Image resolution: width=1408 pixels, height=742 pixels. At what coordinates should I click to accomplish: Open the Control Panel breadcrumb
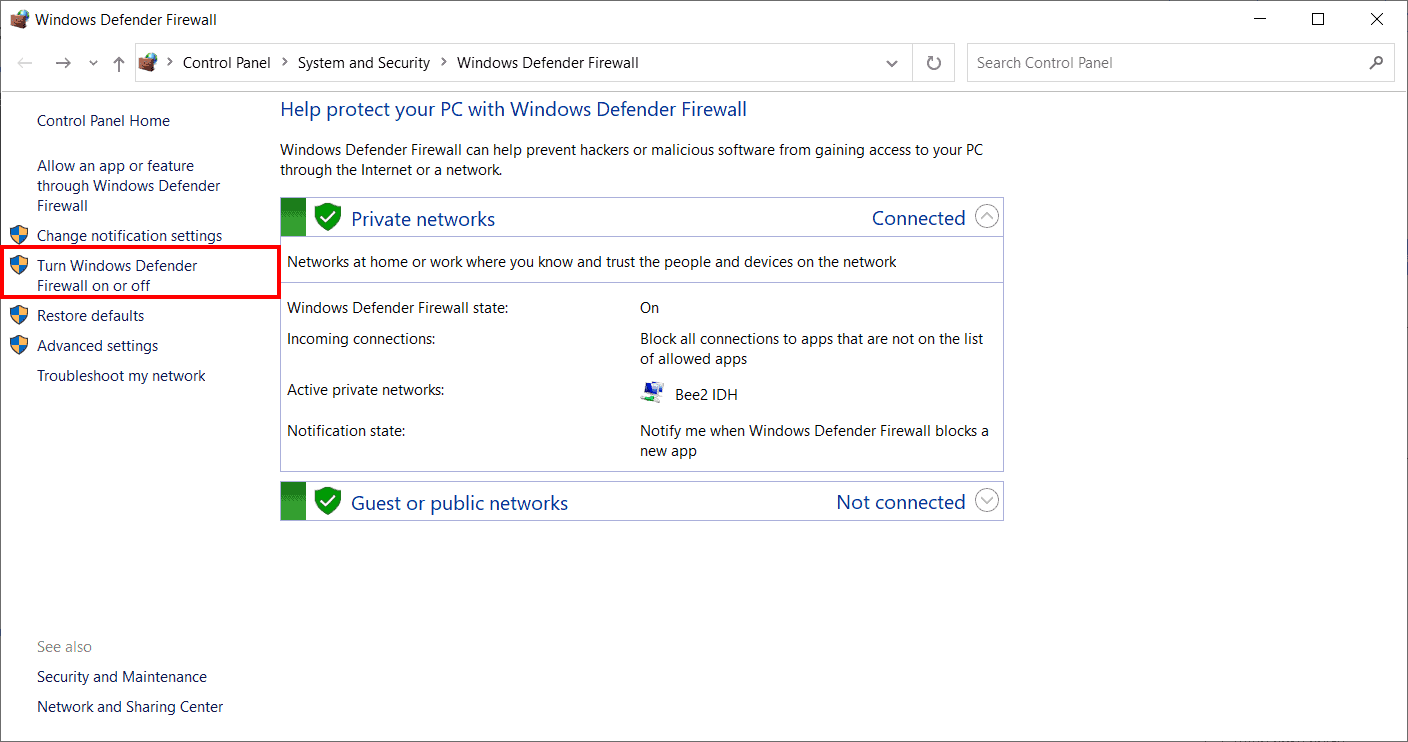click(227, 62)
